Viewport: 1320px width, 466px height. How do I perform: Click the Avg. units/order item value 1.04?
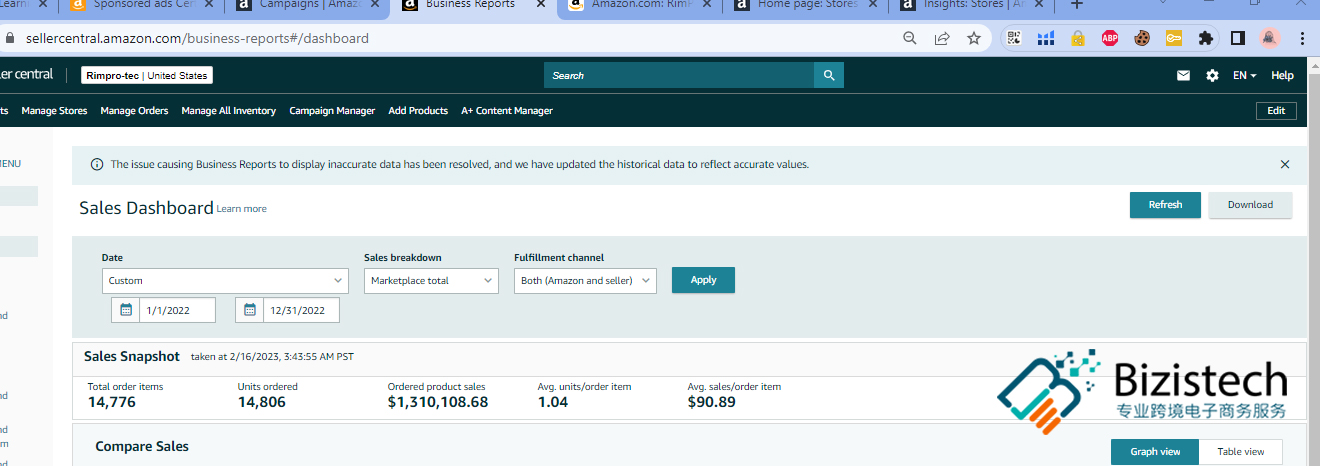[552, 402]
